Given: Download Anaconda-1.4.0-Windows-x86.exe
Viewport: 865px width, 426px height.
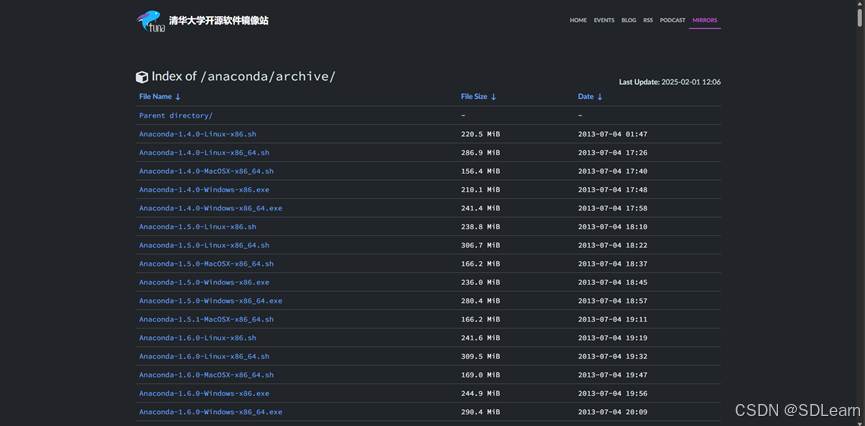Looking at the screenshot, I should pyautogui.click(x=204, y=189).
